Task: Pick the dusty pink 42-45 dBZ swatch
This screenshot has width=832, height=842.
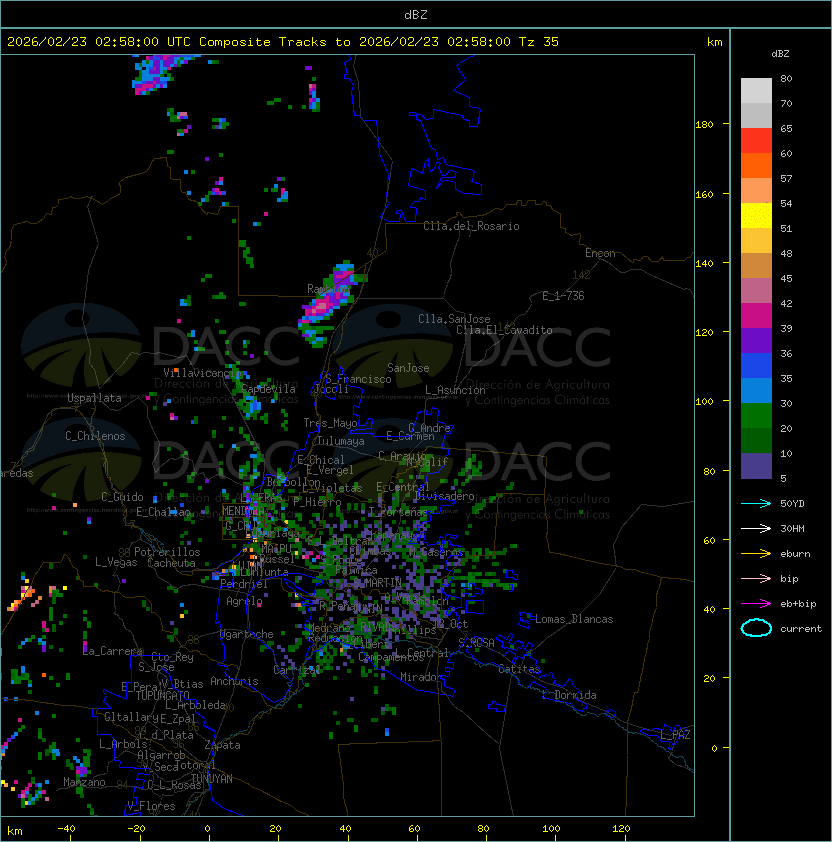Action: pyautogui.click(x=756, y=291)
